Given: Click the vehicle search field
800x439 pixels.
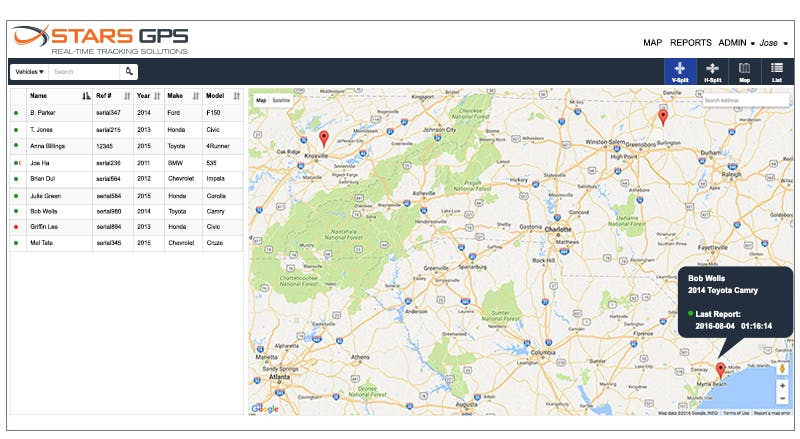Looking at the screenshot, I should 85,72.
